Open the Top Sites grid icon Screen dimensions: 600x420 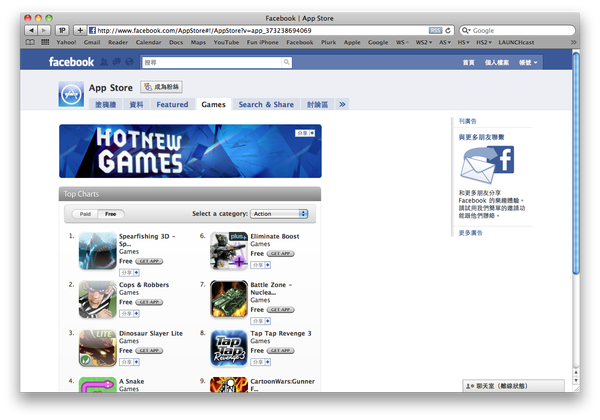tap(45, 42)
